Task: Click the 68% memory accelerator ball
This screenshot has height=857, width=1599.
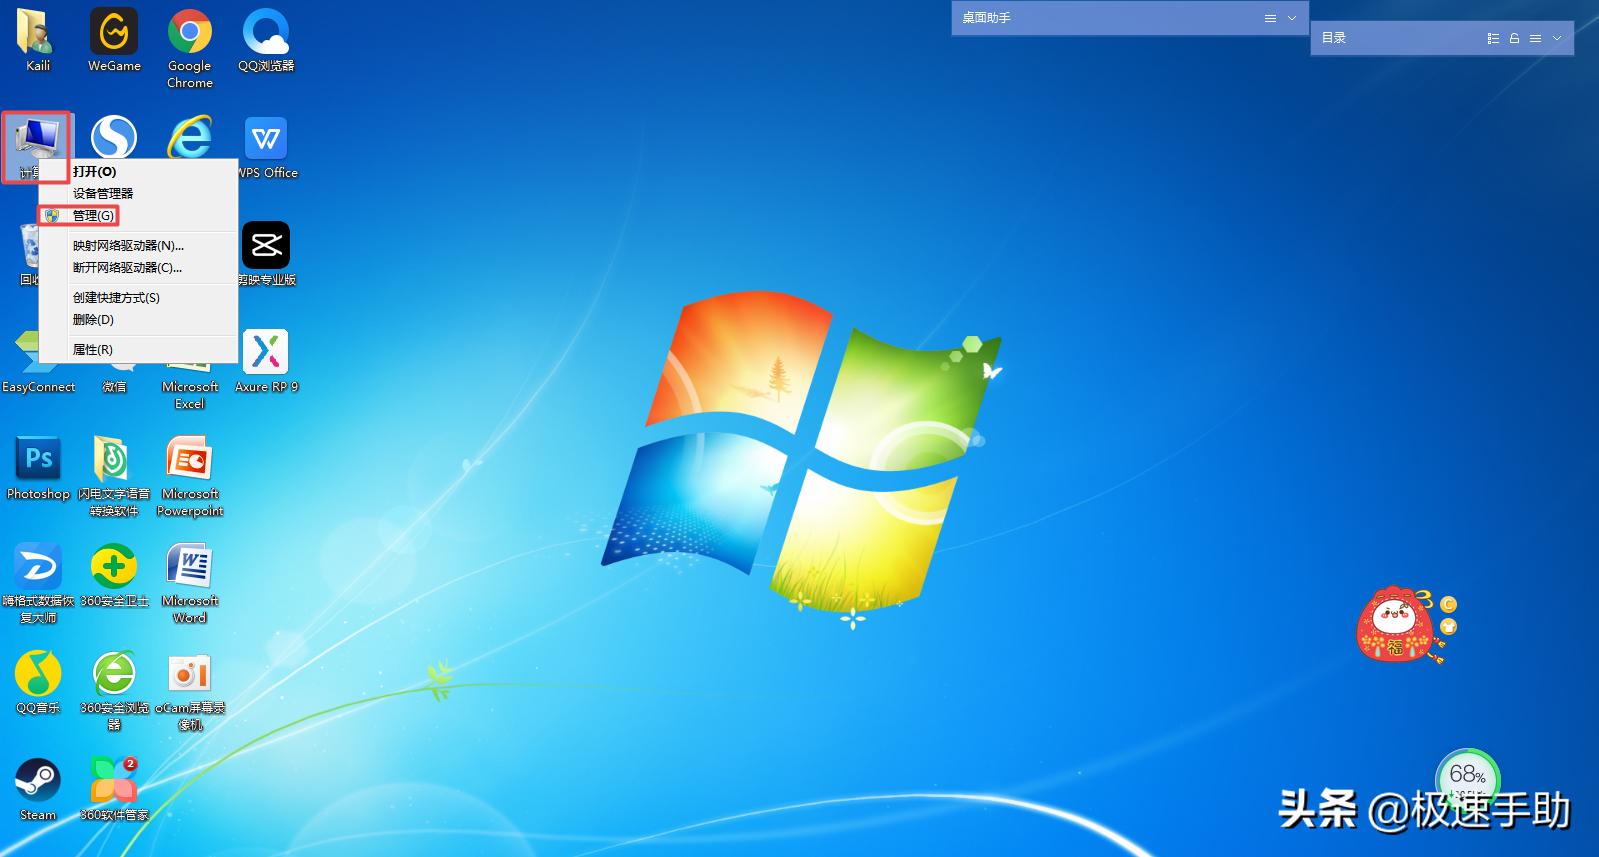Action: point(1467,779)
